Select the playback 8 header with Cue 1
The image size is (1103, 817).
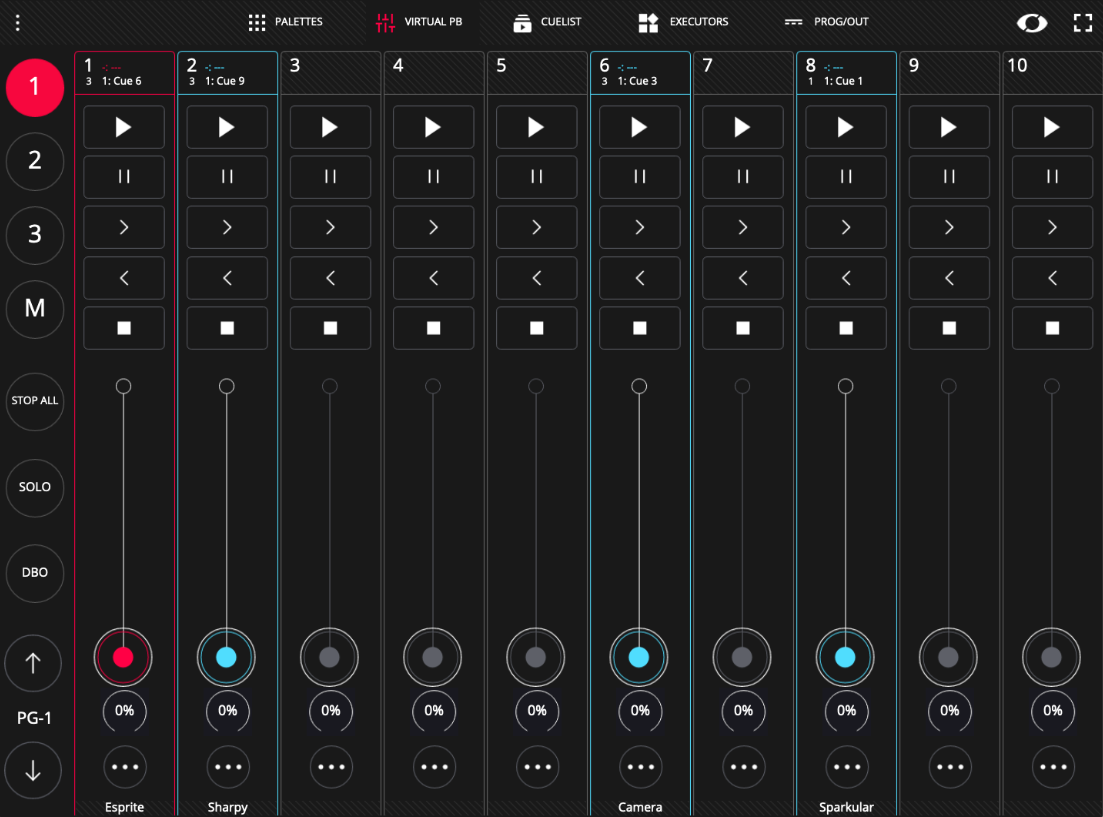[846, 72]
